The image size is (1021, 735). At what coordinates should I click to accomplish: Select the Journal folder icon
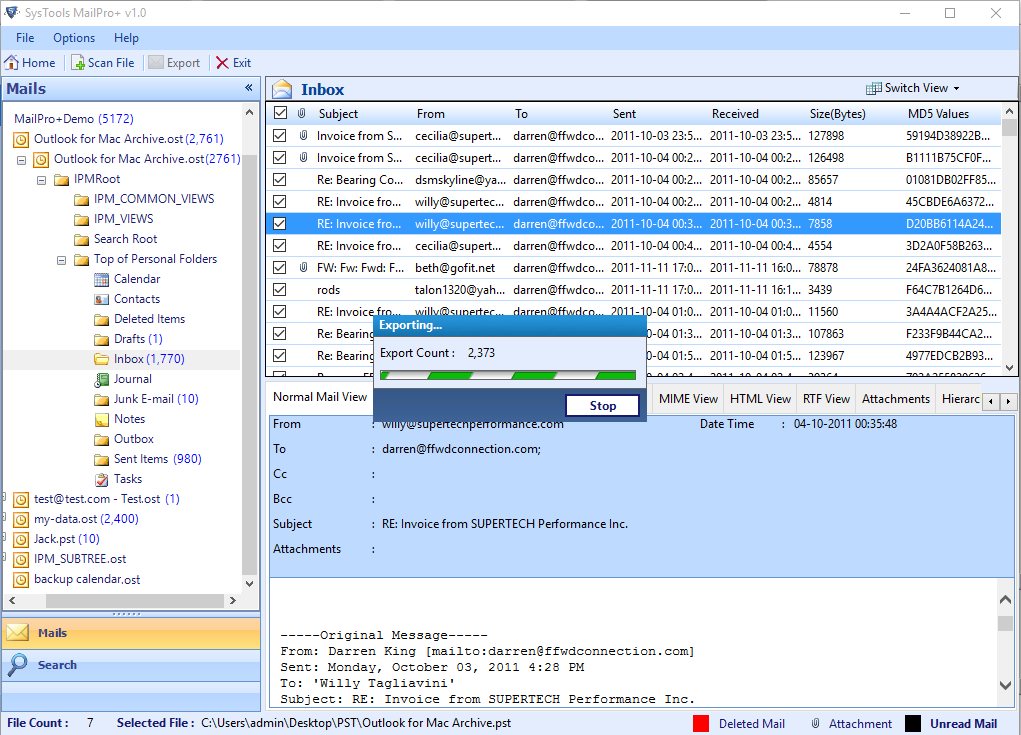(102, 380)
